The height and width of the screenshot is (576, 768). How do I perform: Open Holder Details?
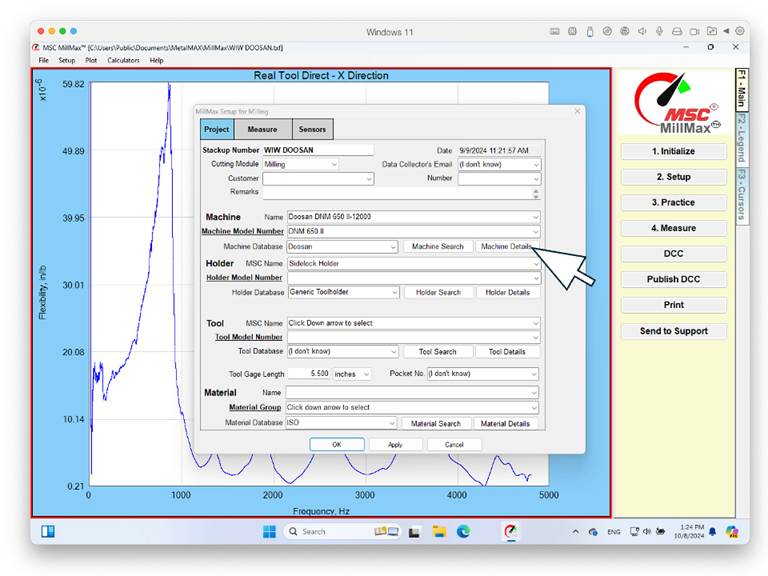[508, 292]
